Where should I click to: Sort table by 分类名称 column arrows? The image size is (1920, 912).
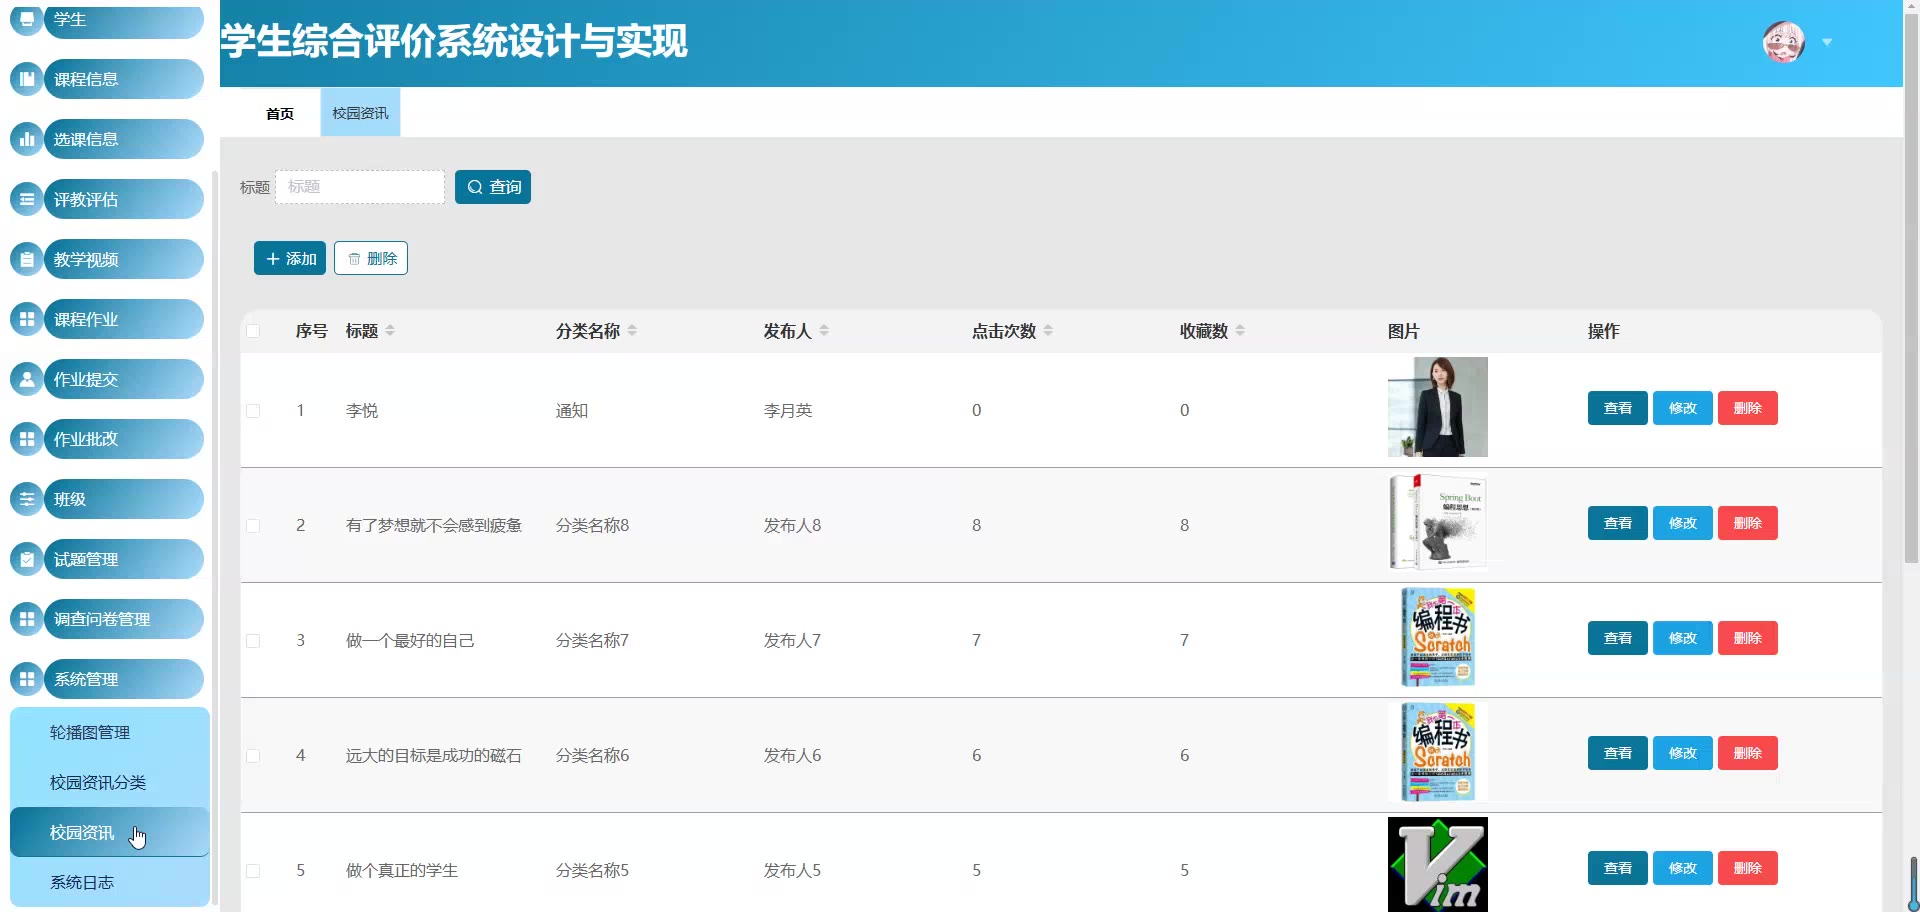point(632,331)
